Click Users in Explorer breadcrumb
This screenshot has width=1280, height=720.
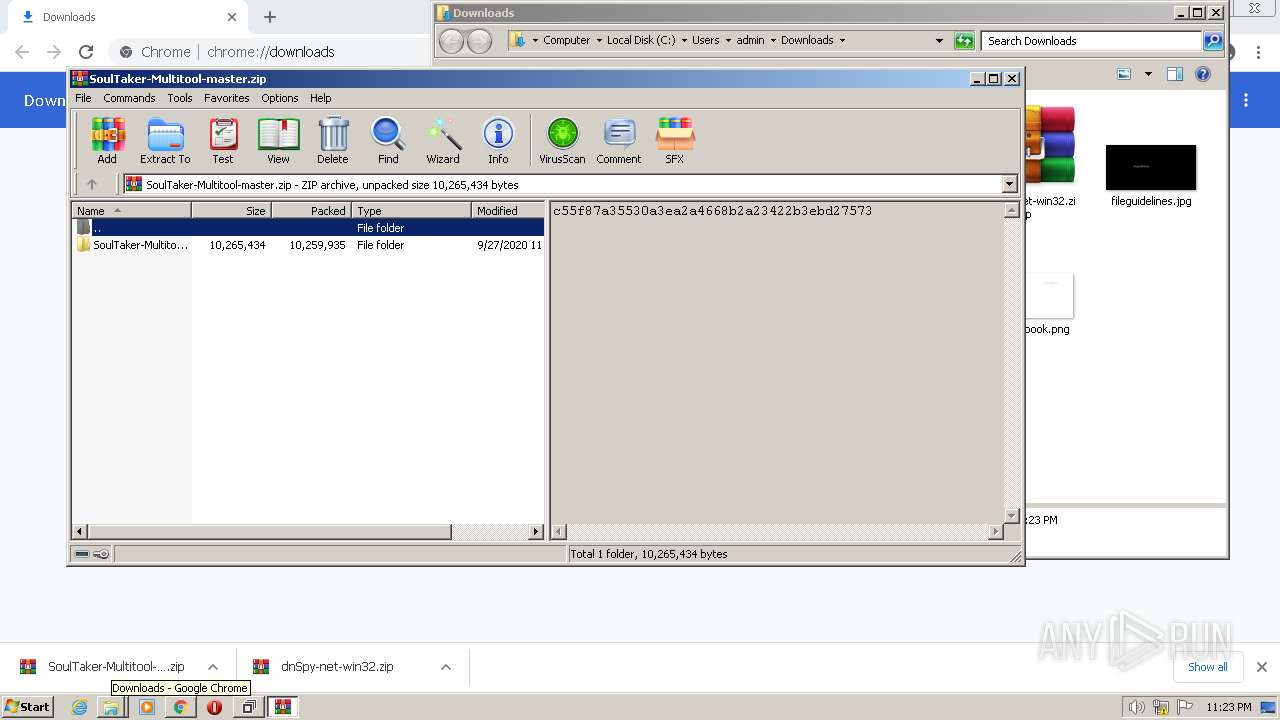[x=705, y=40]
